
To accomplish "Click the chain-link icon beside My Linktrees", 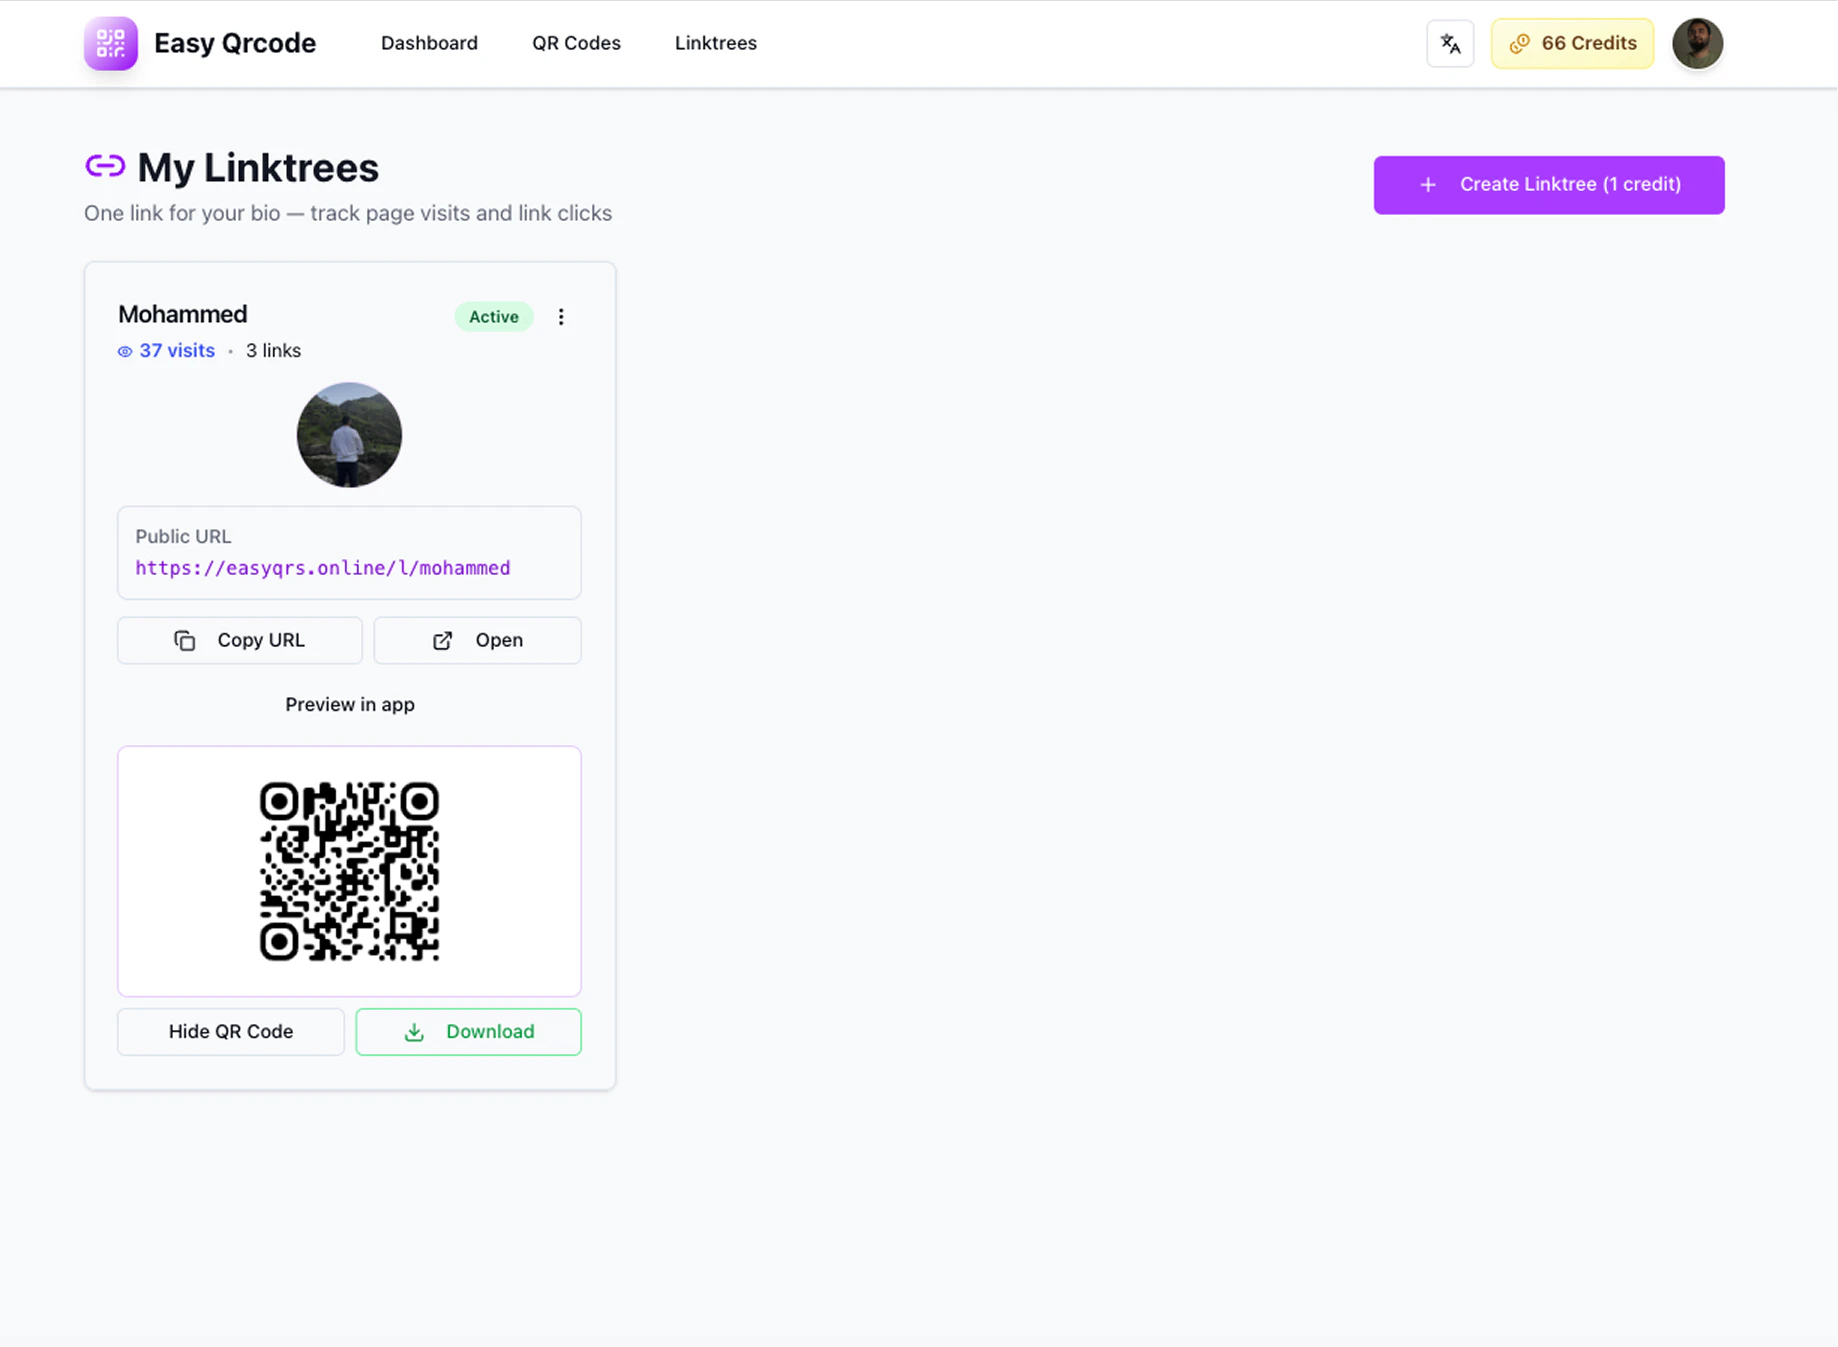I will 105,166.
